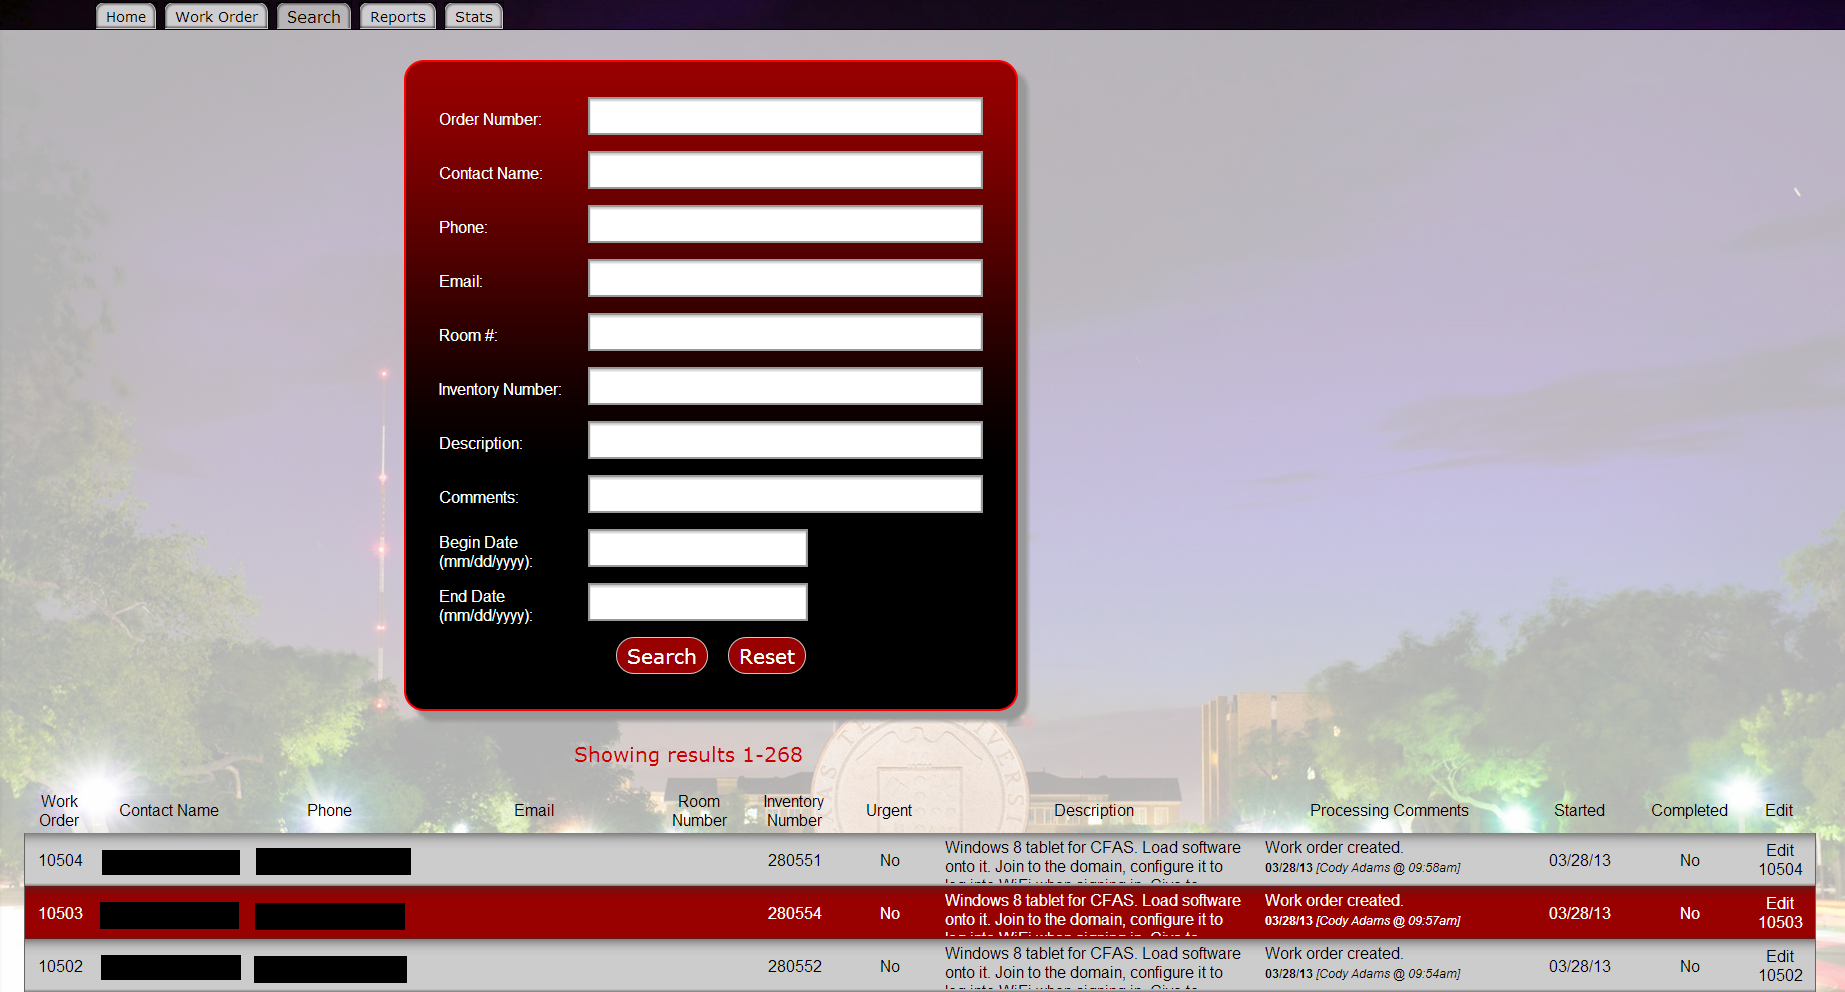The image size is (1845, 992).
Task: Focus the Inventory Number field
Action: [x=785, y=386]
